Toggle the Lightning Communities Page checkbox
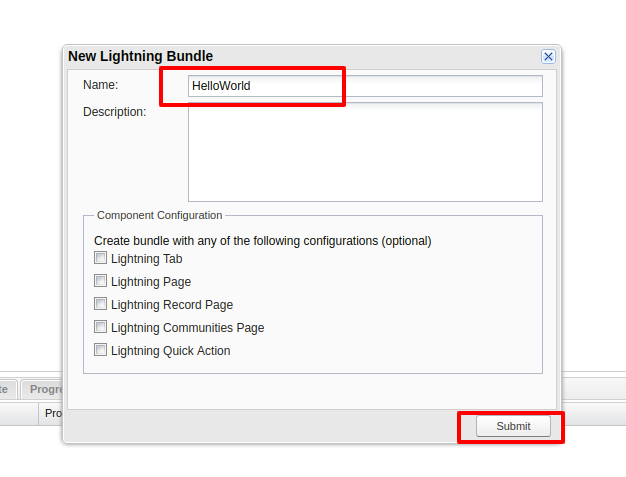626x477 pixels. pos(100,327)
